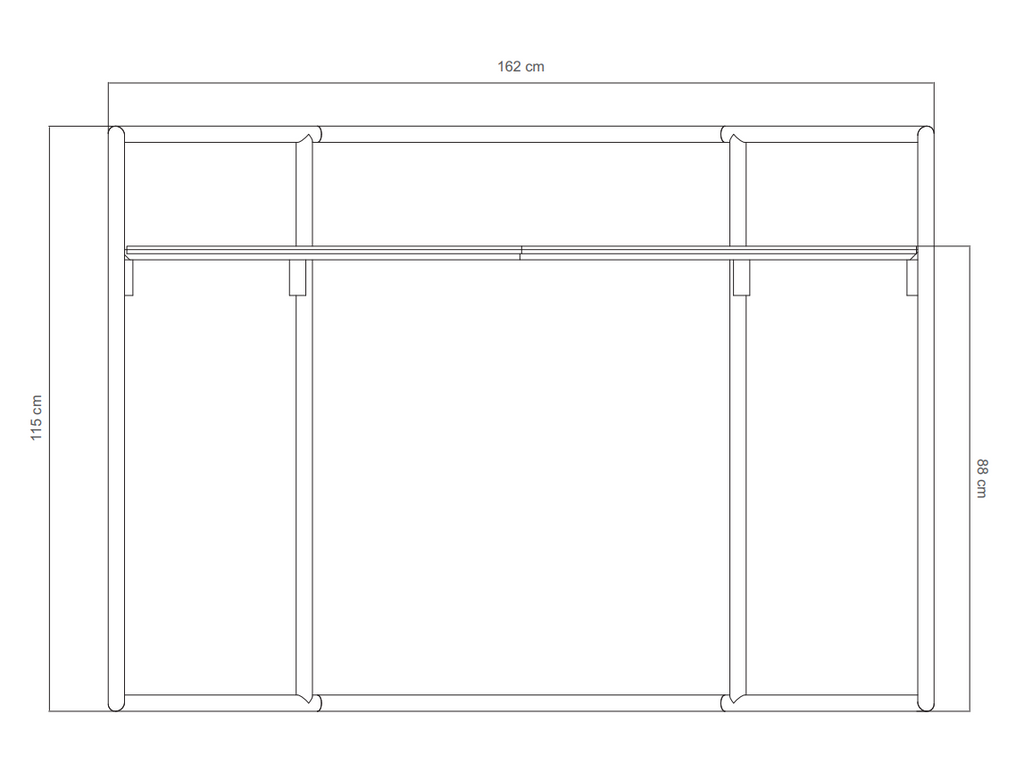Click the top rail's center section

(x=521, y=135)
